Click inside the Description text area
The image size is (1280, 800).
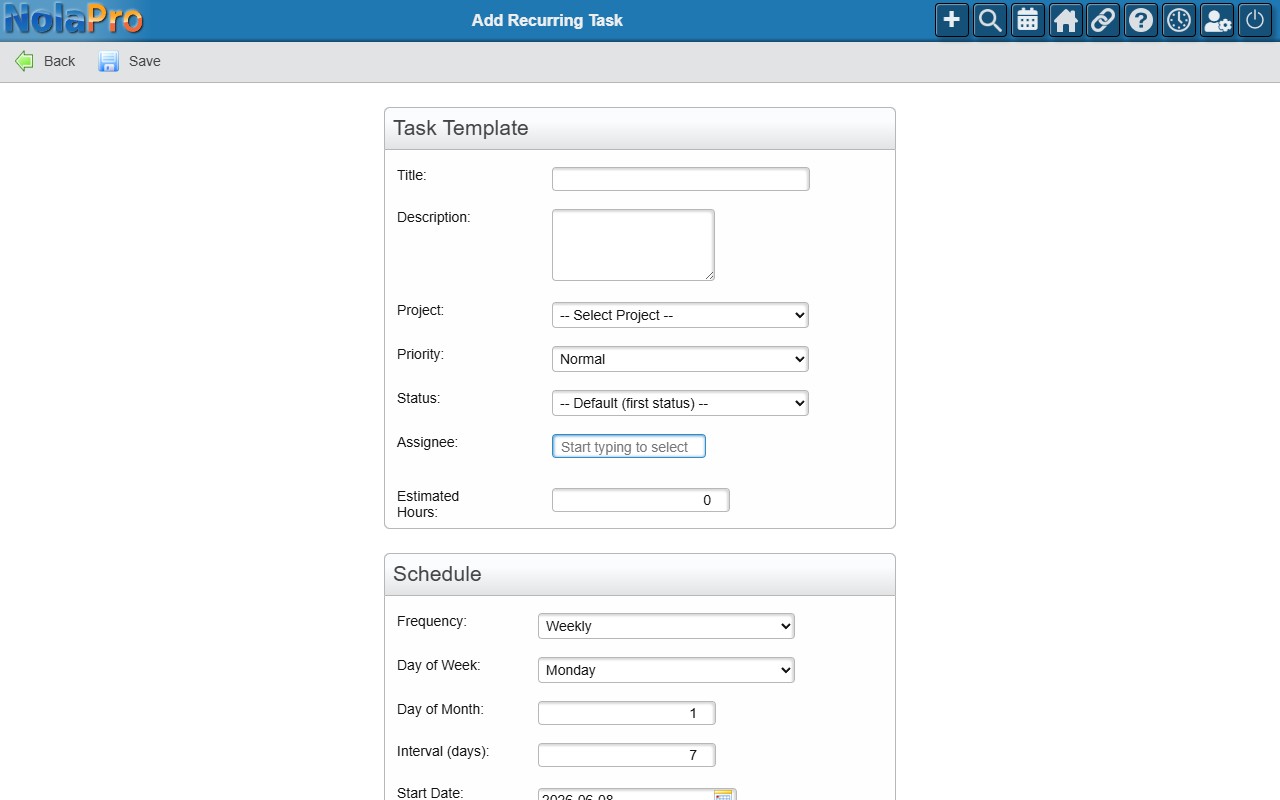point(633,245)
